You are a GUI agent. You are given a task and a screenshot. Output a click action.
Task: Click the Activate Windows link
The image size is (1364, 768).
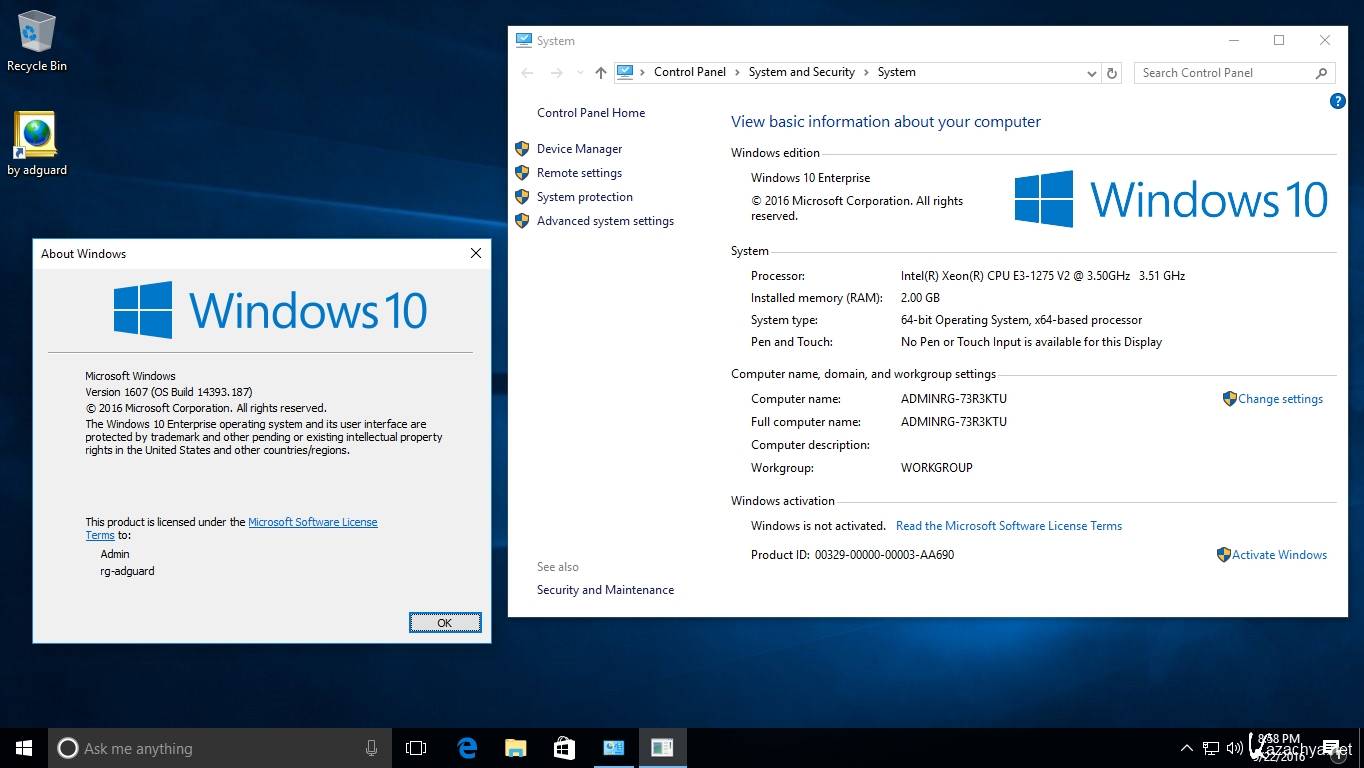1278,555
